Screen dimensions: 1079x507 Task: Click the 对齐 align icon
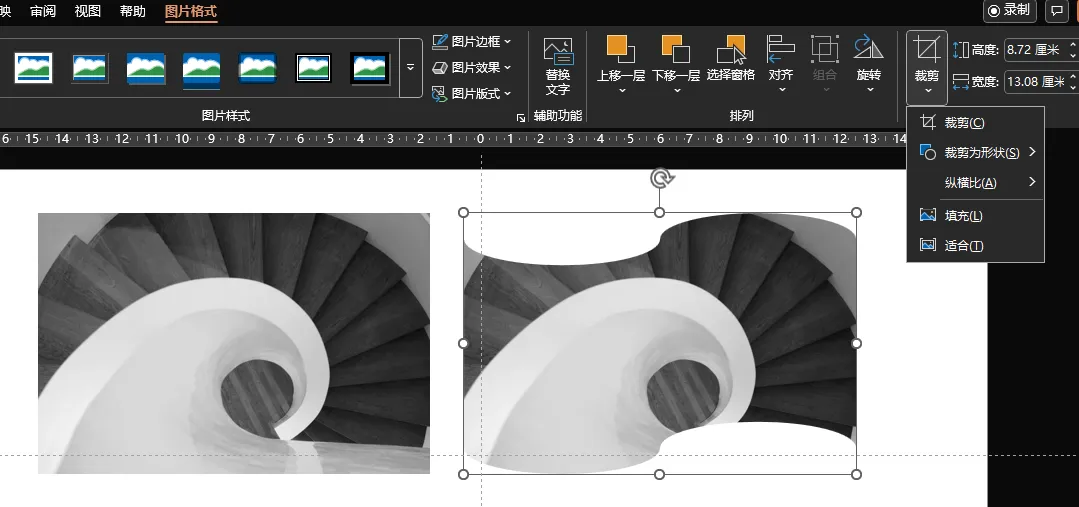coord(780,49)
